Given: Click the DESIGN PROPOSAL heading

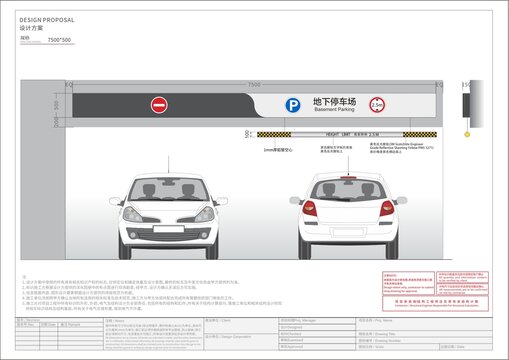Looking at the screenshot, I should point(47,20).
